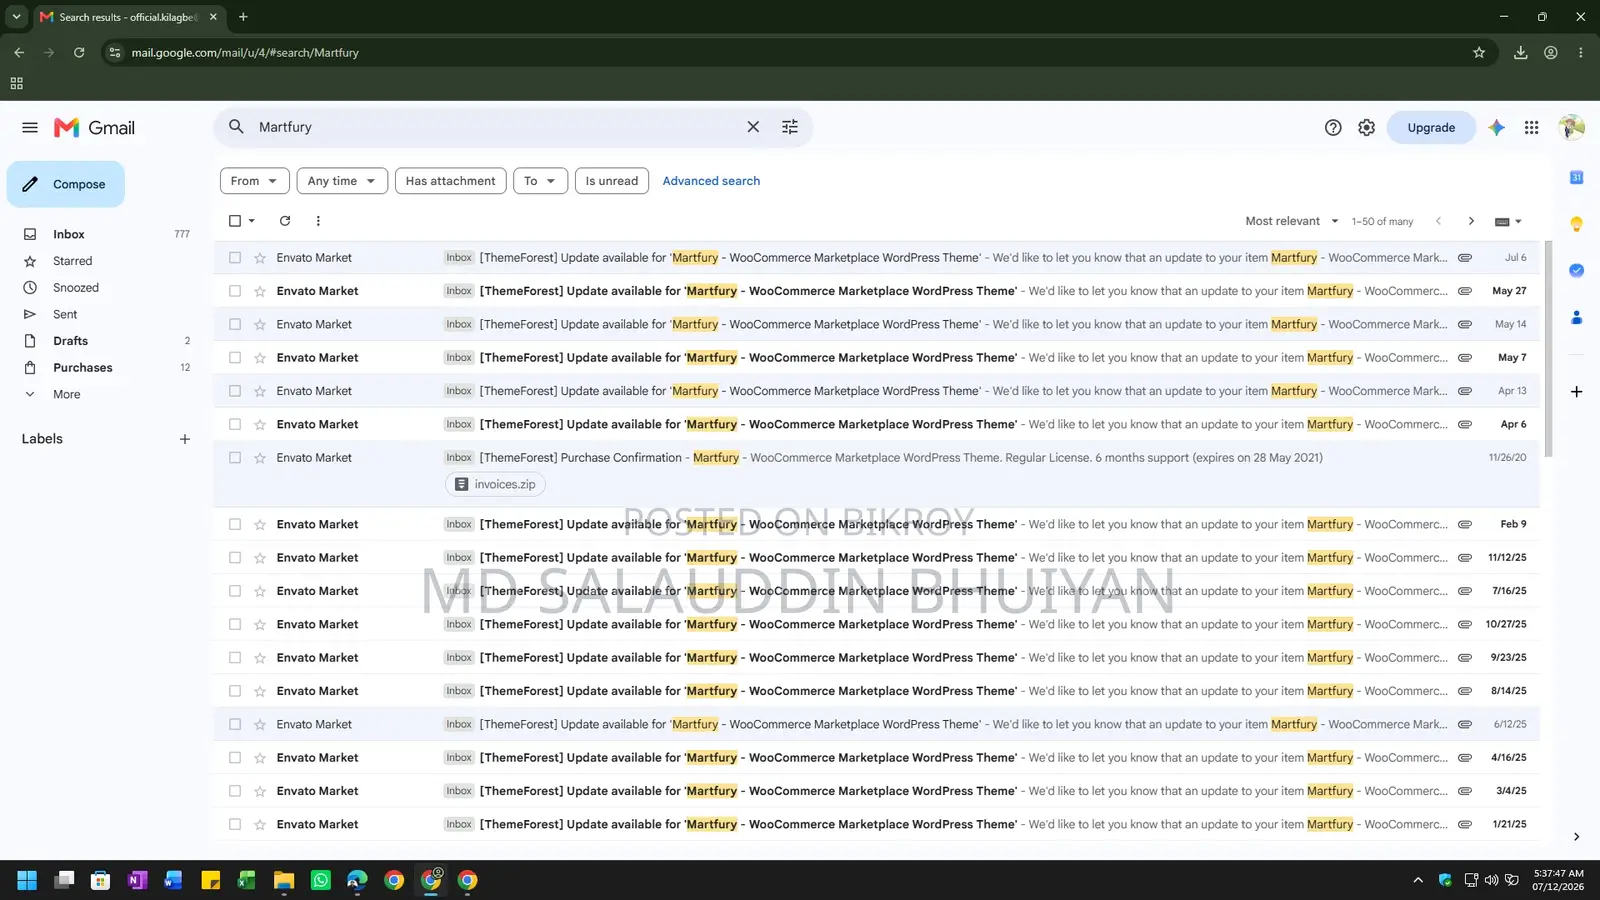Go to Inbox folder
This screenshot has width=1600, height=900.
click(68, 234)
